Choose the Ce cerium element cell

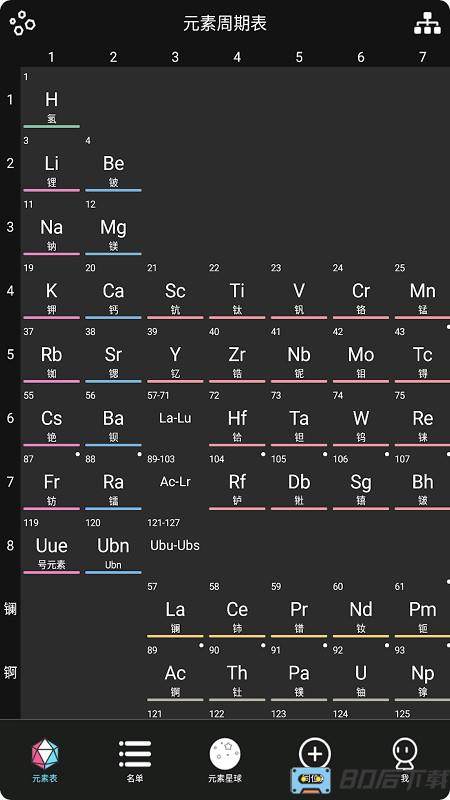point(237,609)
